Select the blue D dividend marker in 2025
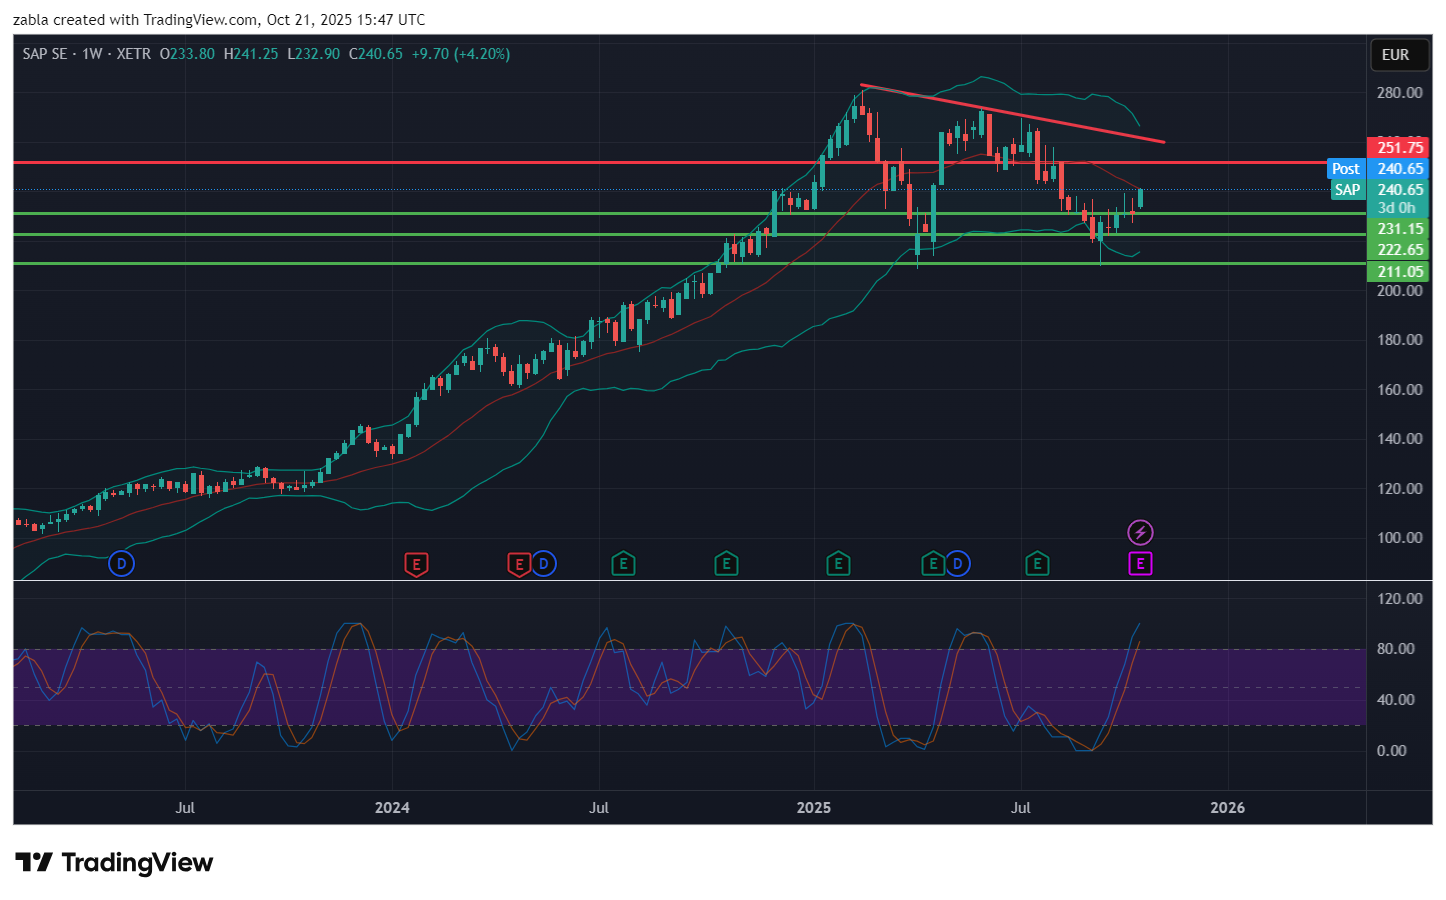The width and height of the screenshot is (1446, 900). click(x=958, y=564)
